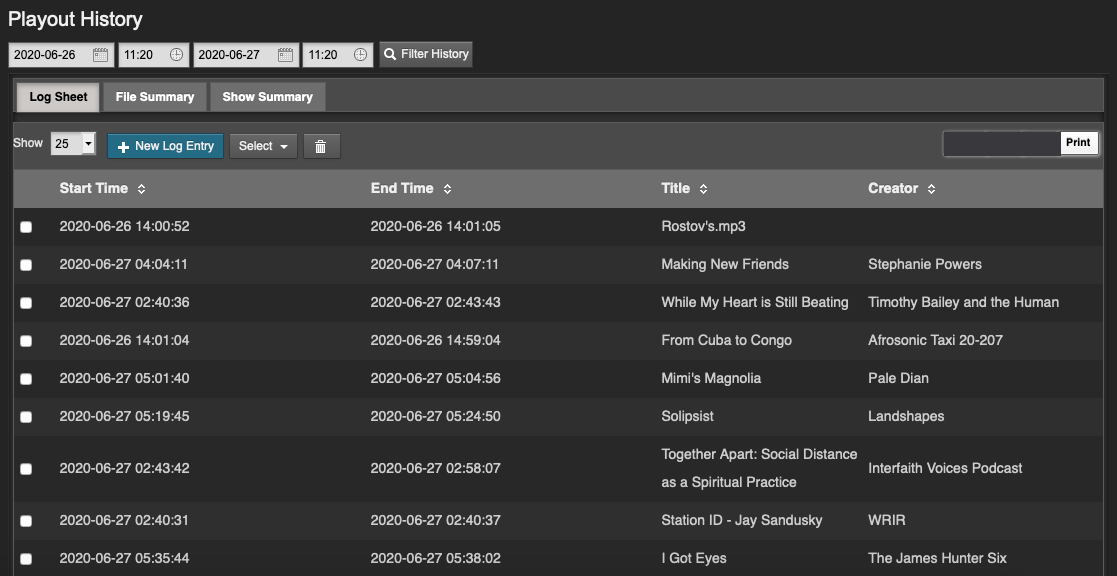Sort by End Time column arrows

pos(447,189)
